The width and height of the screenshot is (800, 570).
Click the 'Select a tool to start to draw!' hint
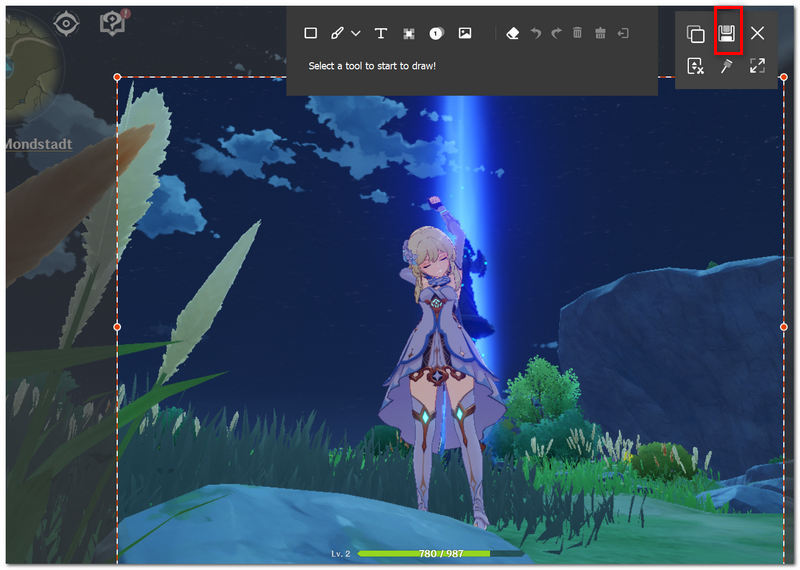tap(372, 66)
